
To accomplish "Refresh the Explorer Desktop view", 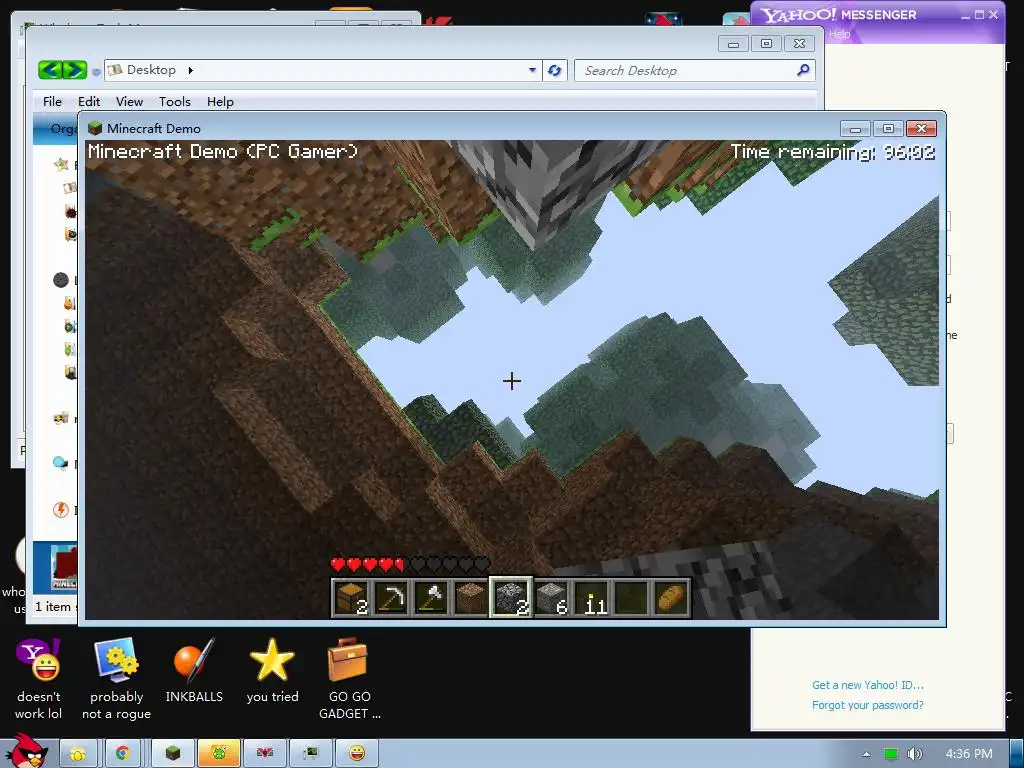I will (554, 70).
